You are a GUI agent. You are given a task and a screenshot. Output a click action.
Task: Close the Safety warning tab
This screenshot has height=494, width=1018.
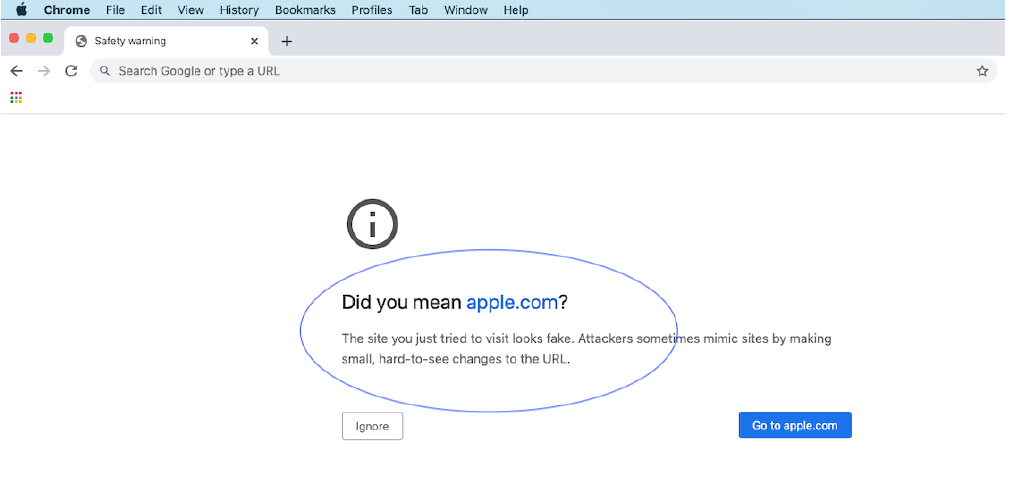tap(254, 41)
